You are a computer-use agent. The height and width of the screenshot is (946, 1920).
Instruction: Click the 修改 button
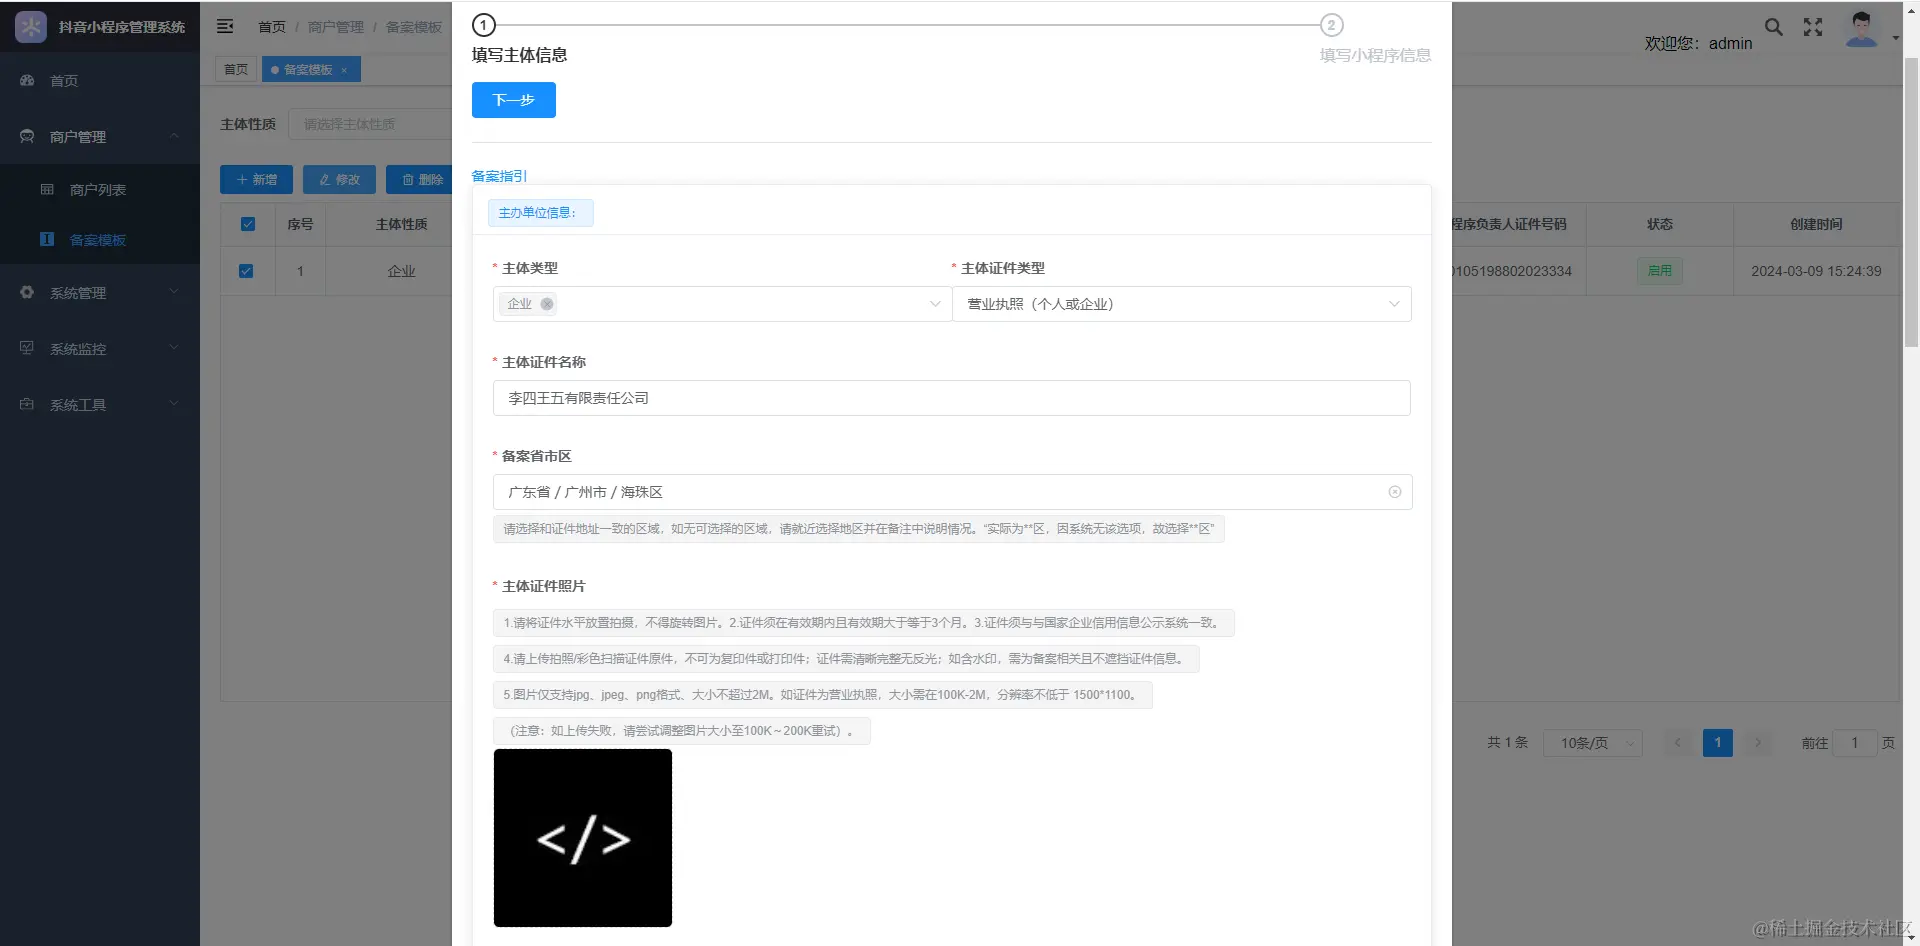tap(339, 179)
